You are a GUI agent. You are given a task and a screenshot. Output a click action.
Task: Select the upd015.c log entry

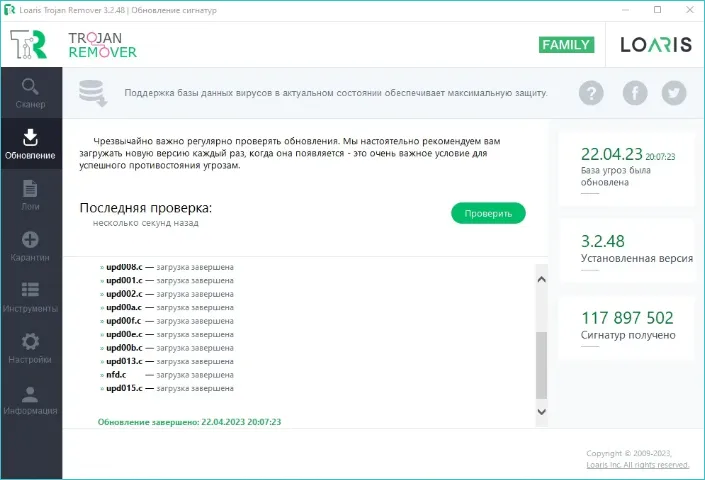[x=167, y=388]
